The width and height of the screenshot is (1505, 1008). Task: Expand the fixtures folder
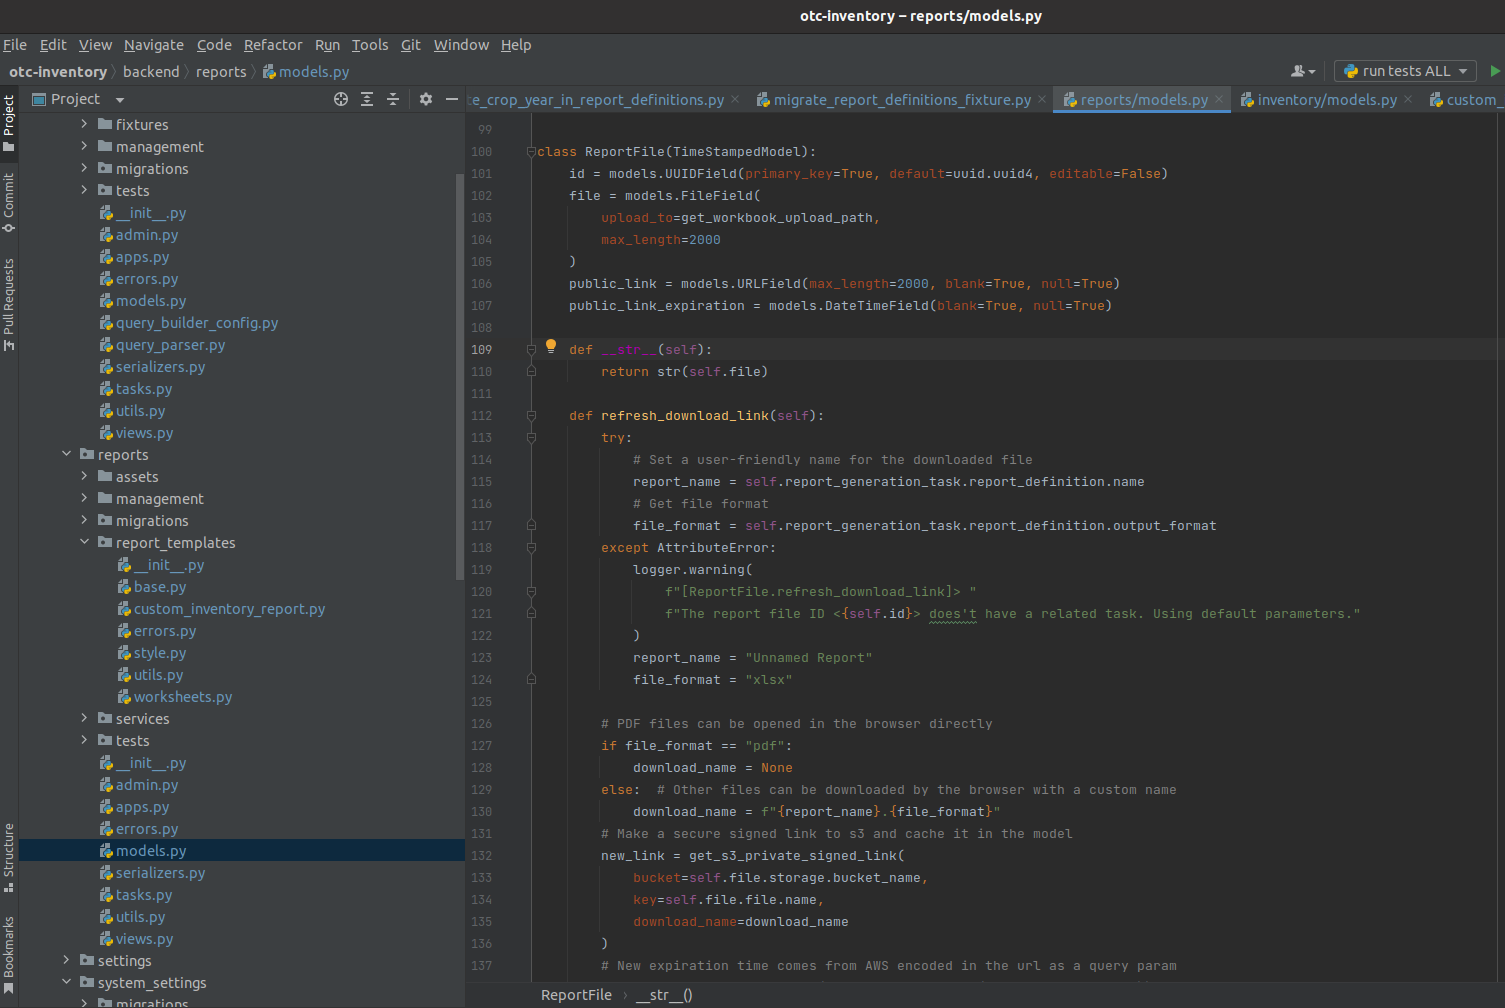click(84, 125)
